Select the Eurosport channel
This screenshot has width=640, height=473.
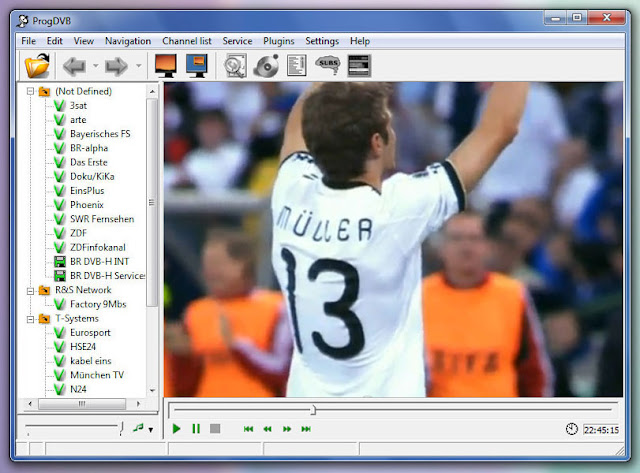90,333
